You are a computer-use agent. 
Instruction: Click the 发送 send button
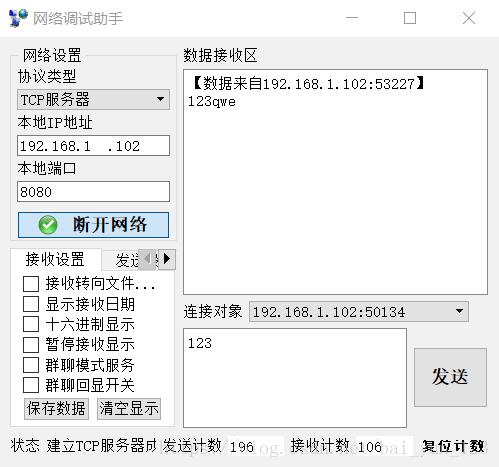click(x=450, y=377)
